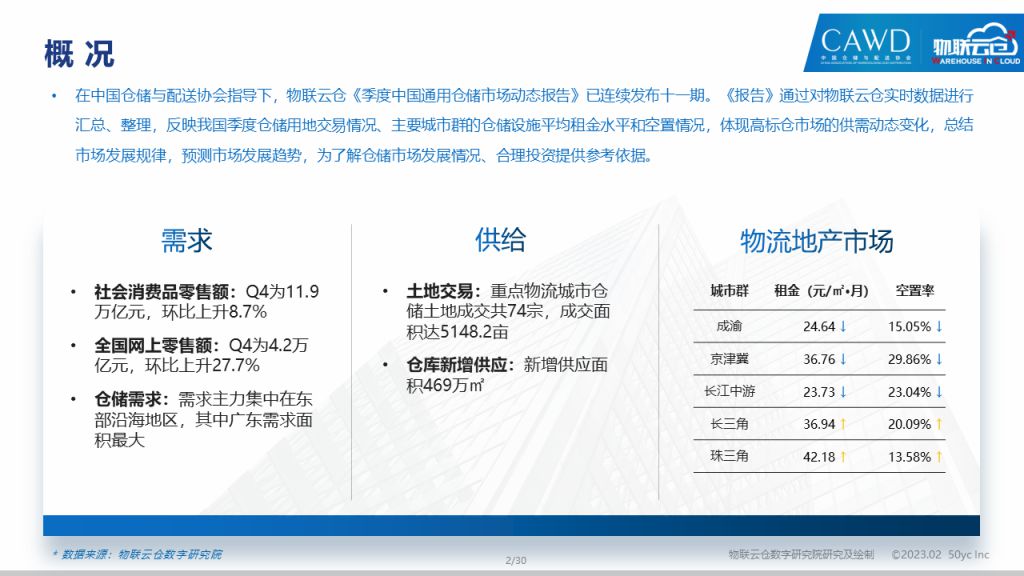Click the rent value 42.18

click(x=819, y=457)
